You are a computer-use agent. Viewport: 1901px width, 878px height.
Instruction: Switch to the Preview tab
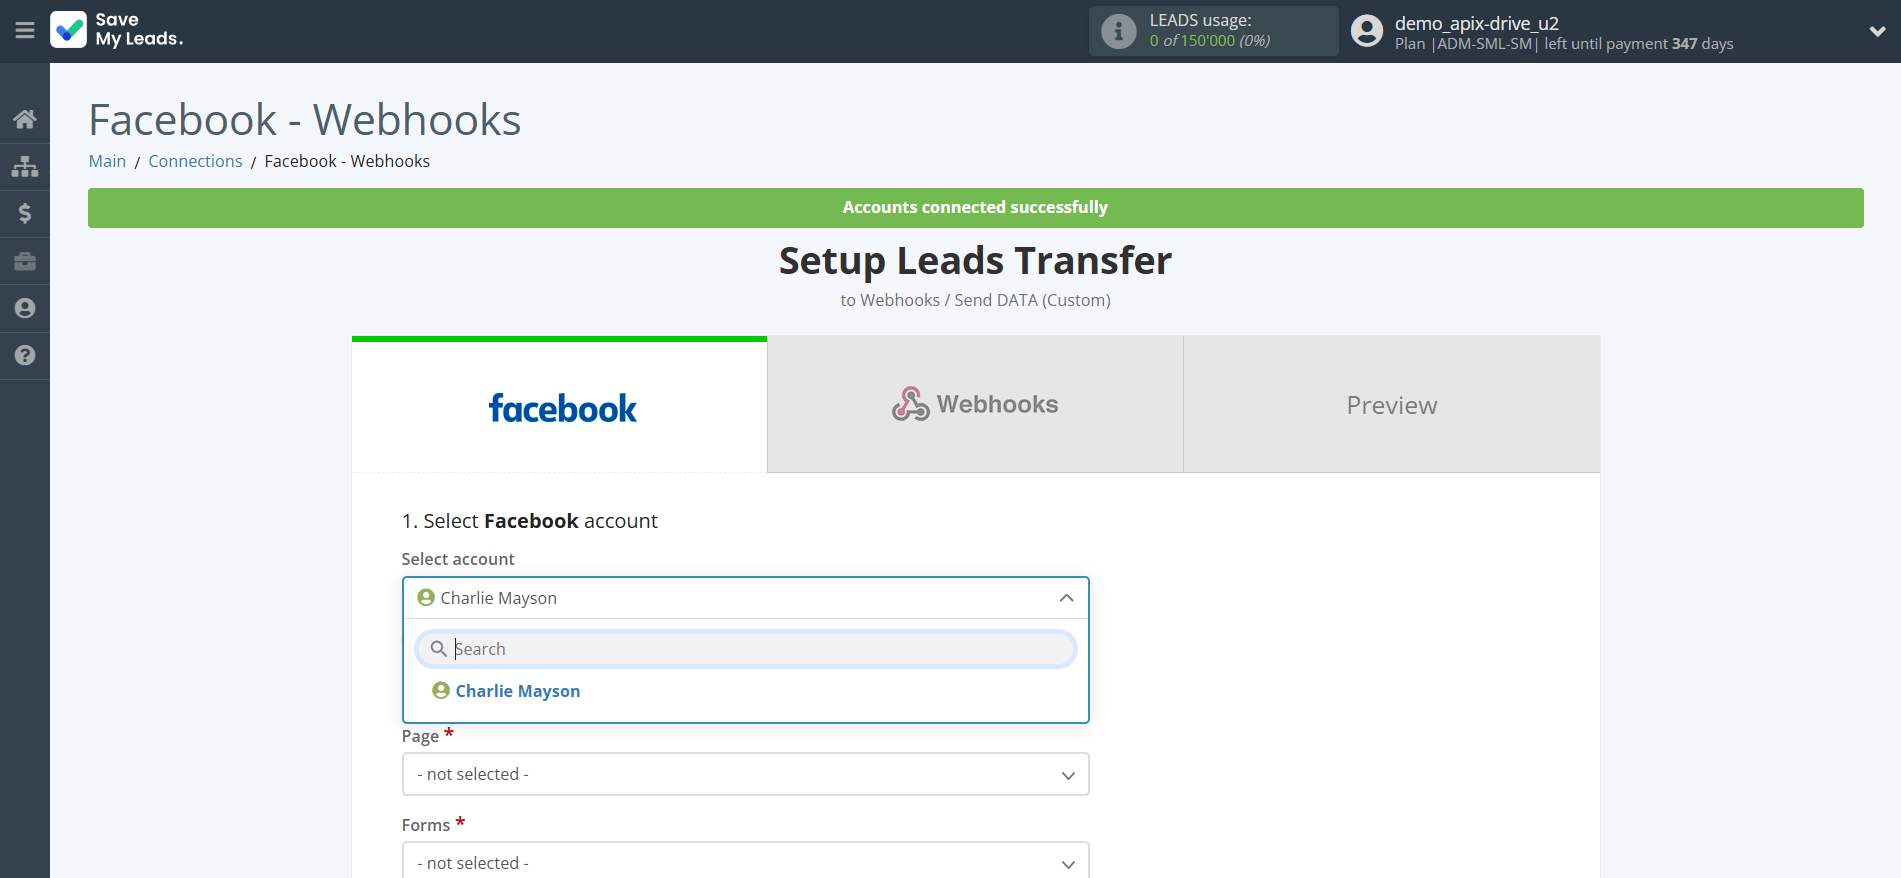1391,405
